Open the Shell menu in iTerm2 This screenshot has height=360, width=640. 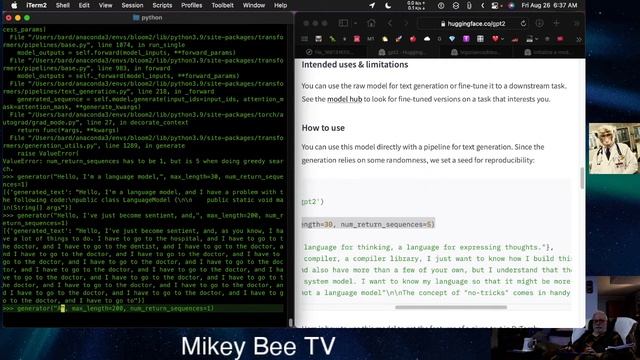(62, 5)
